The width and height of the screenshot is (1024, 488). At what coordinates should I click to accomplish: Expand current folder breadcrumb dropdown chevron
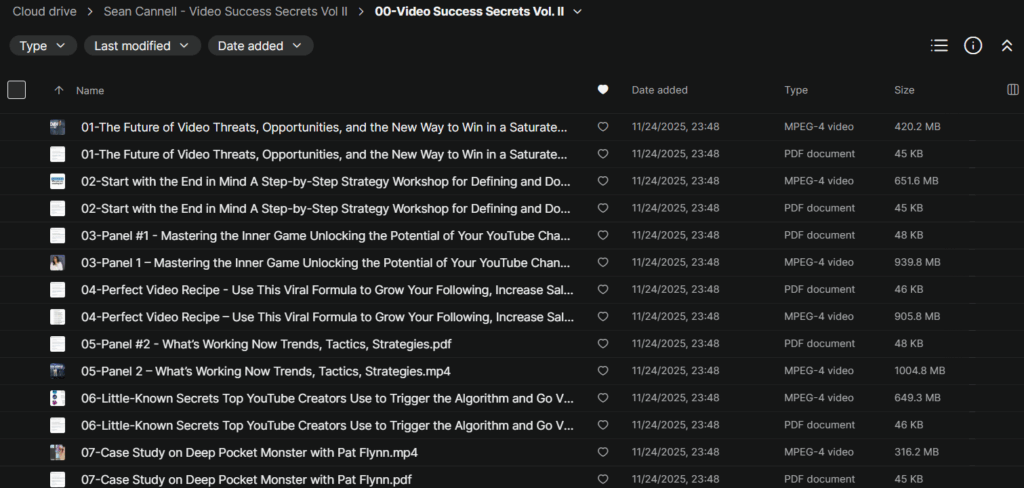pos(577,12)
